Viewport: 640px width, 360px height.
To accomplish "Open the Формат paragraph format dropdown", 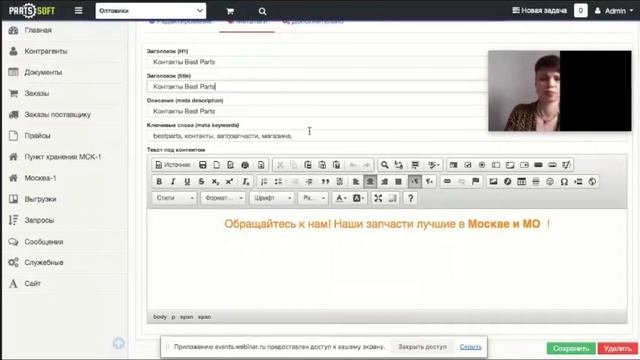I will (x=223, y=198).
